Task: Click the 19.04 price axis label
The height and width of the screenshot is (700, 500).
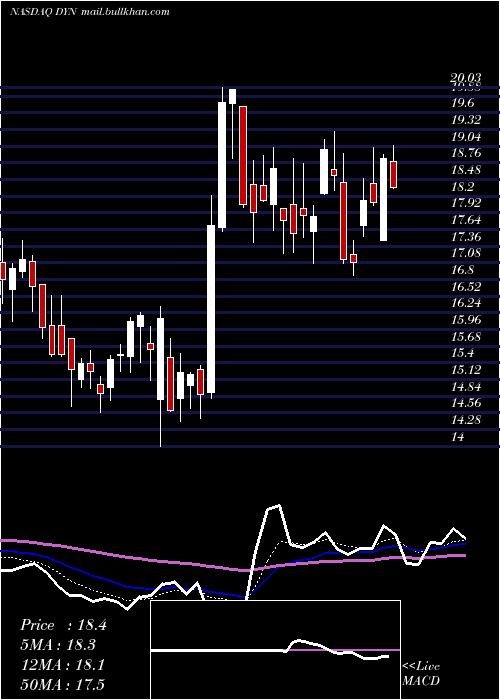Action: coord(466,137)
